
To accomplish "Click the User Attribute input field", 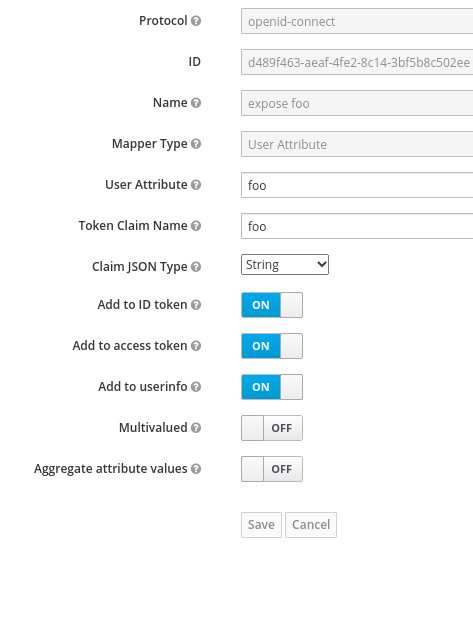I will point(357,185).
